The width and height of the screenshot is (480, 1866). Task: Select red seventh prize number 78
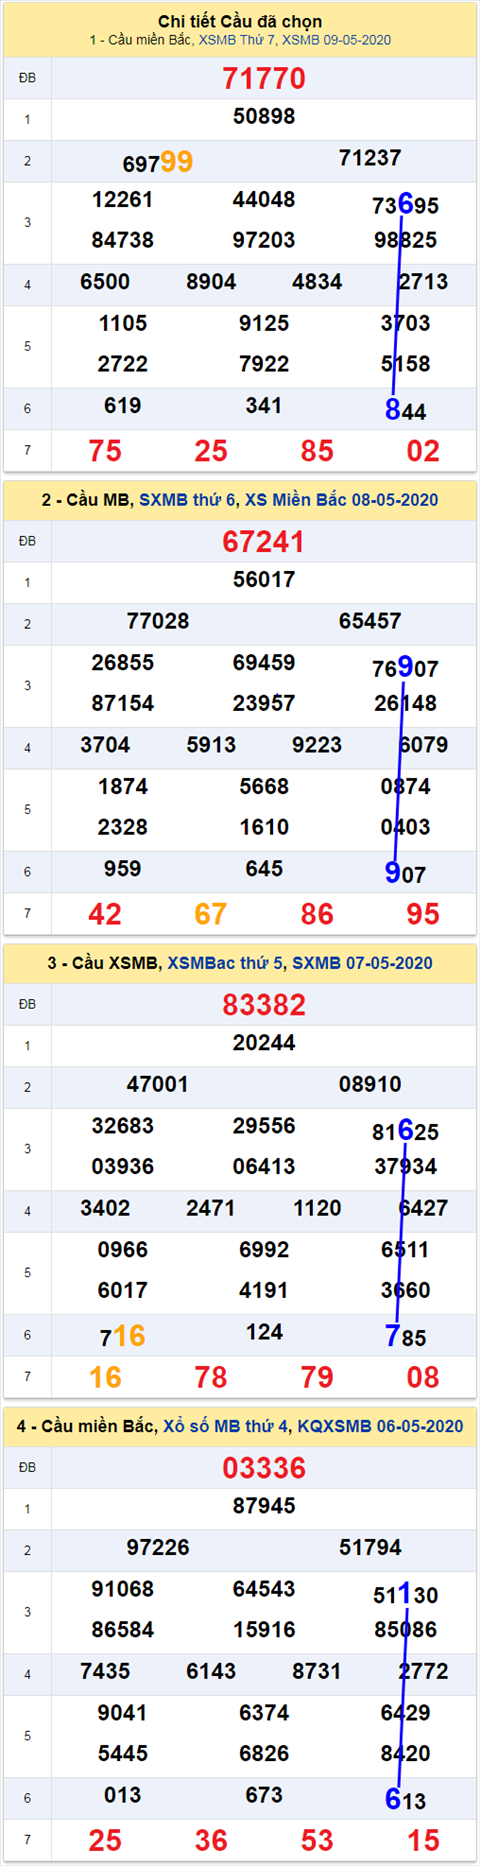pos(211,1377)
